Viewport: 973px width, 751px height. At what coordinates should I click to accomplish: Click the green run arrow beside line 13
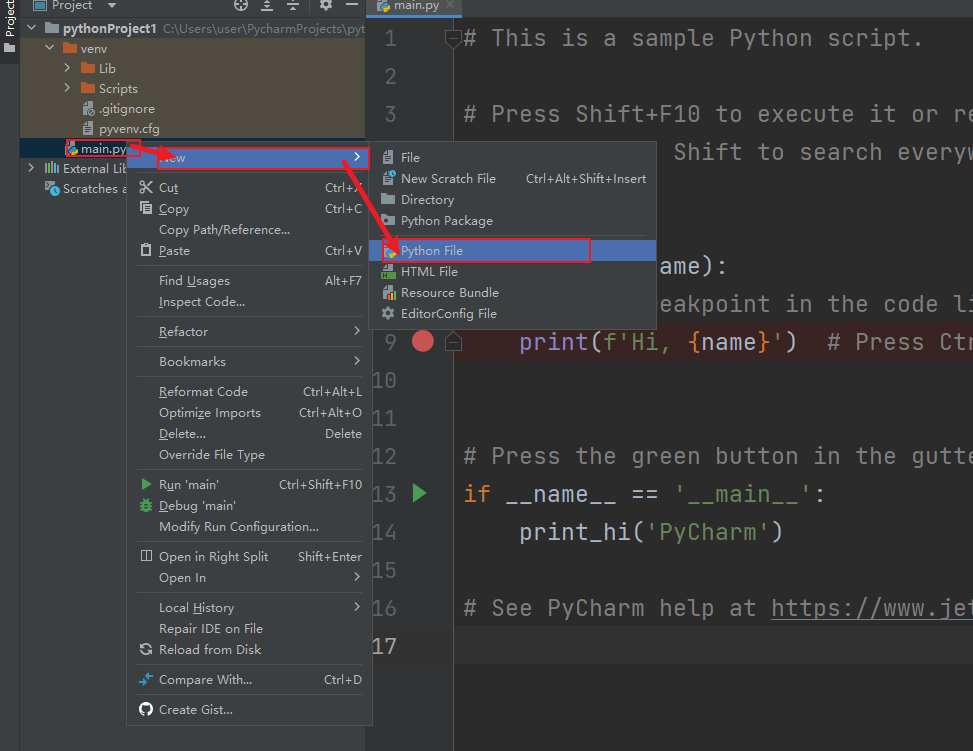419,493
